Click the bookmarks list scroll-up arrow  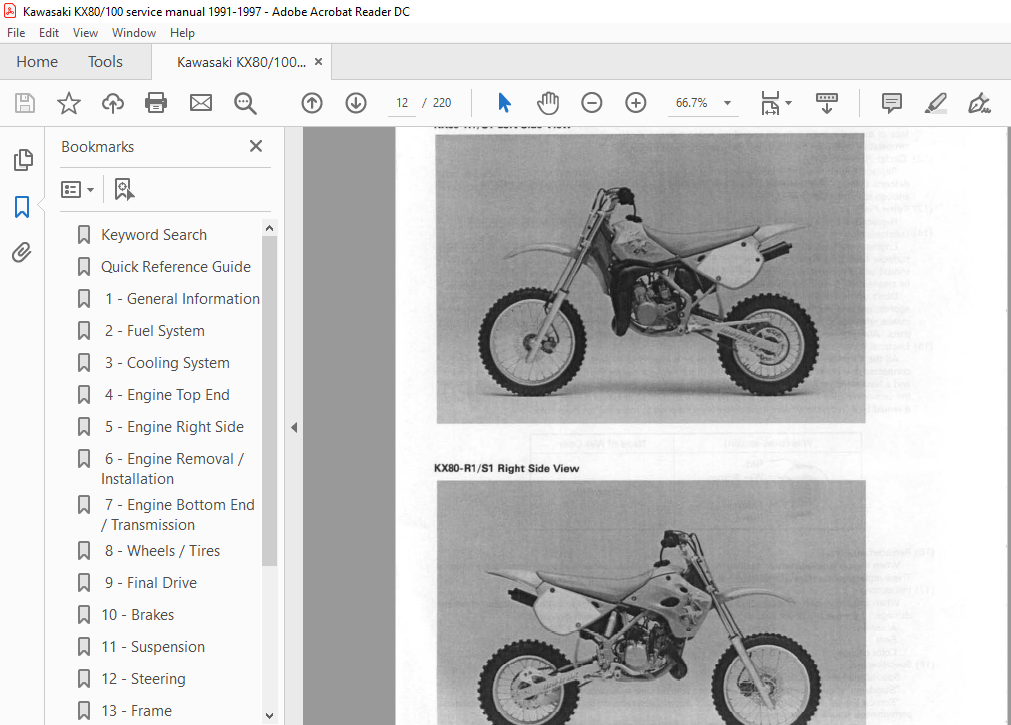tap(270, 228)
